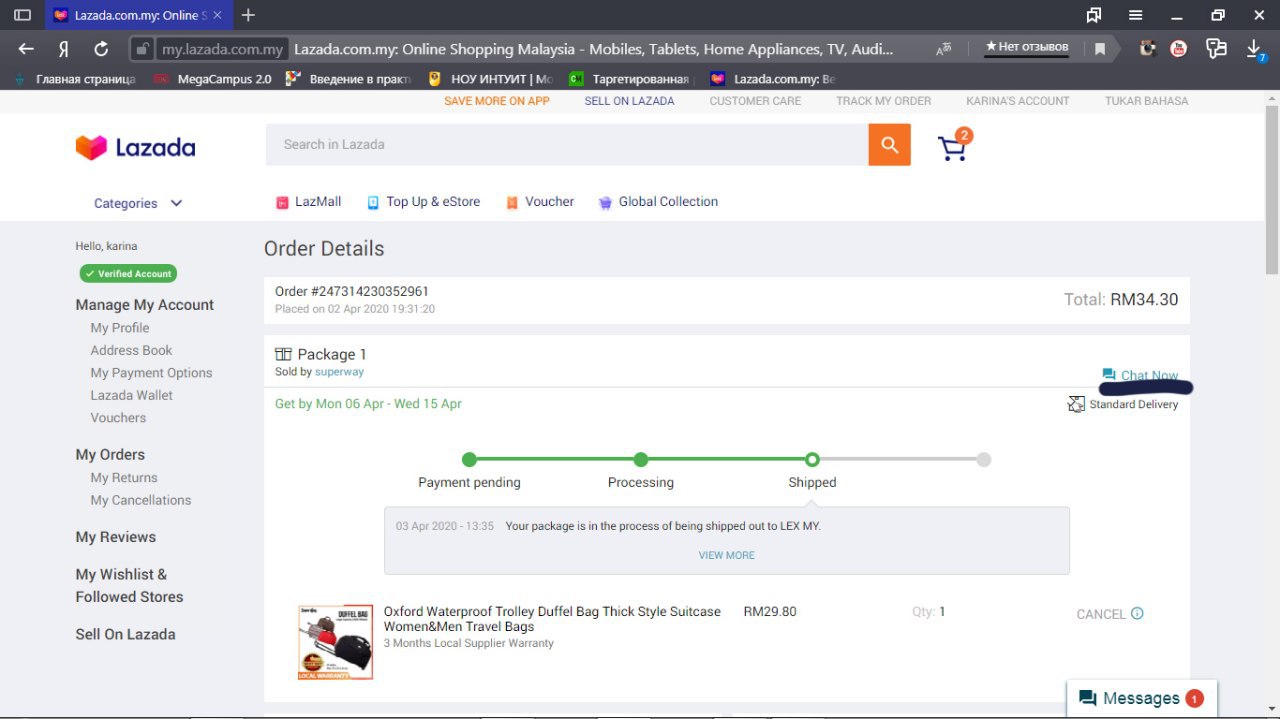Open Address Book in sidebar

[x=131, y=350]
